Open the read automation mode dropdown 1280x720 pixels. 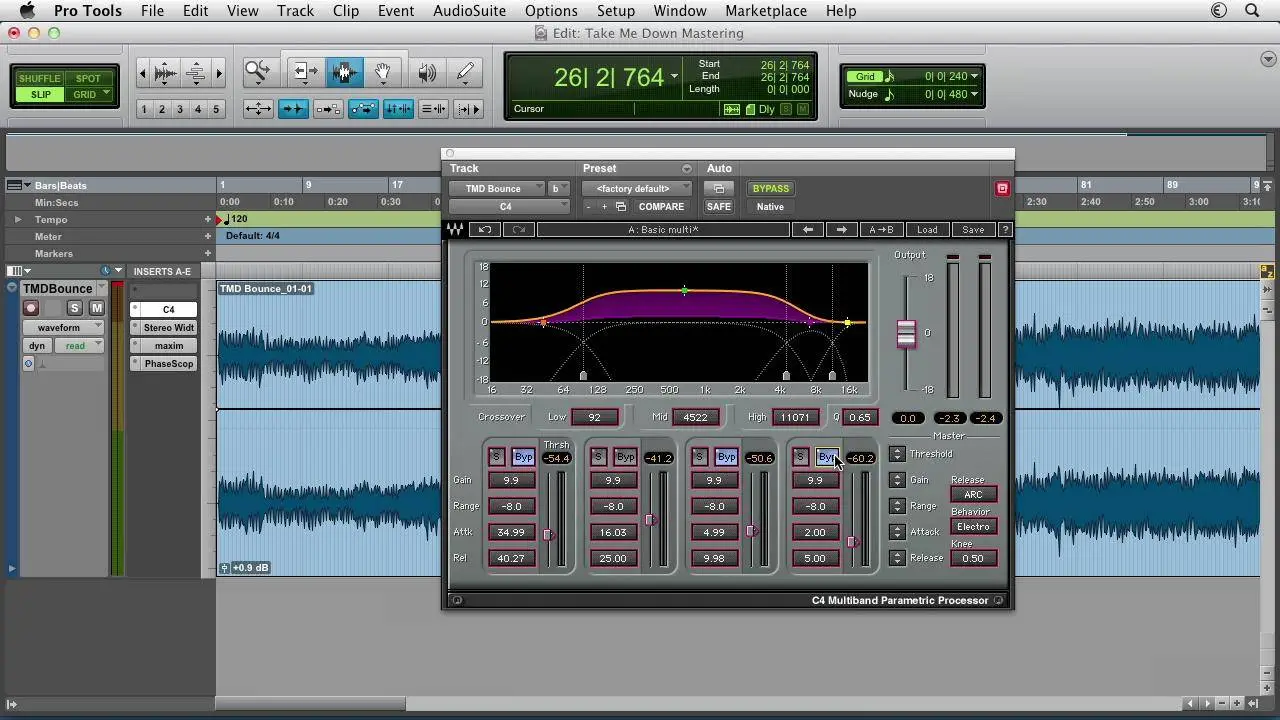[x=78, y=345]
